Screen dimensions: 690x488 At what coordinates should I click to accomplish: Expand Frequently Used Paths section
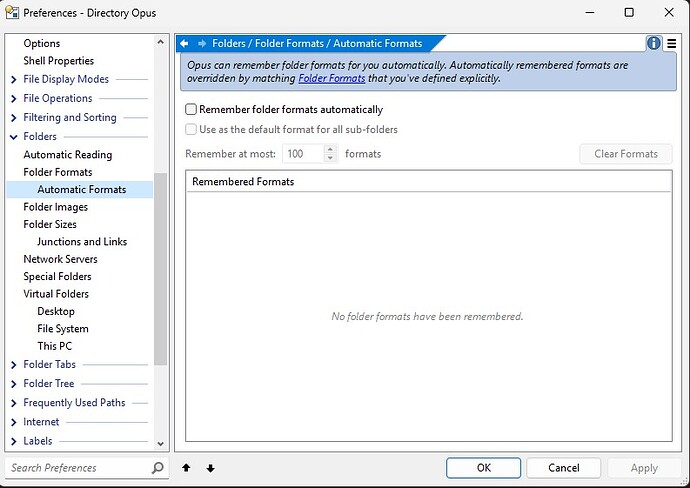(x=13, y=403)
